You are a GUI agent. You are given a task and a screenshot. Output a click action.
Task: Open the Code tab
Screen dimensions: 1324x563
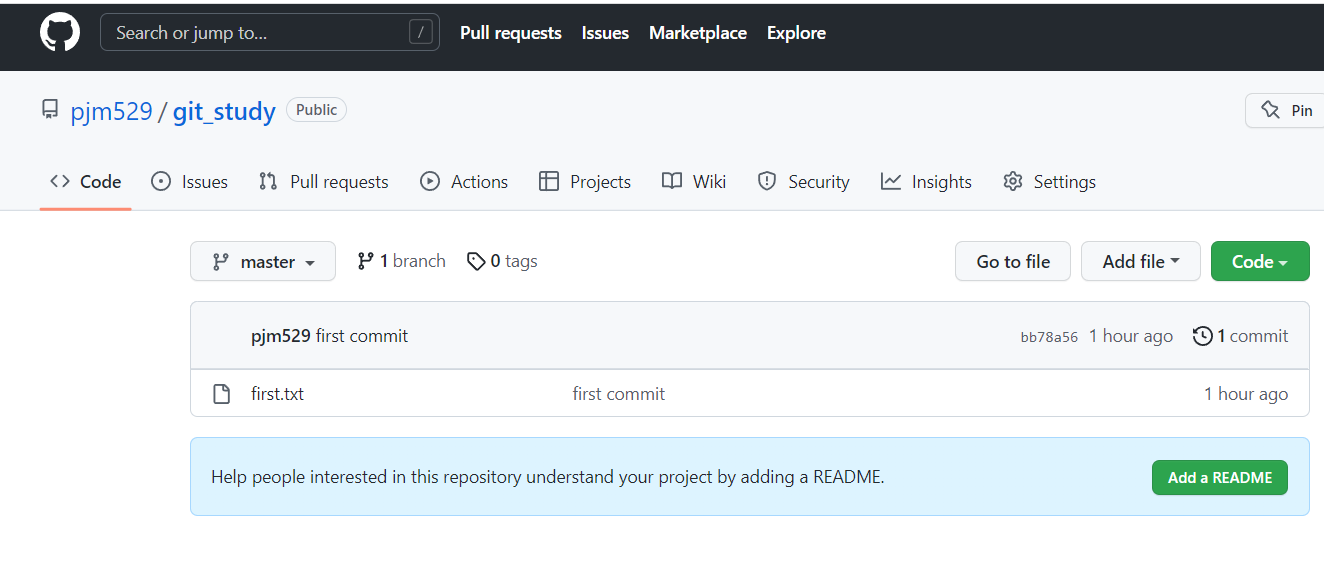(x=86, y=182)
